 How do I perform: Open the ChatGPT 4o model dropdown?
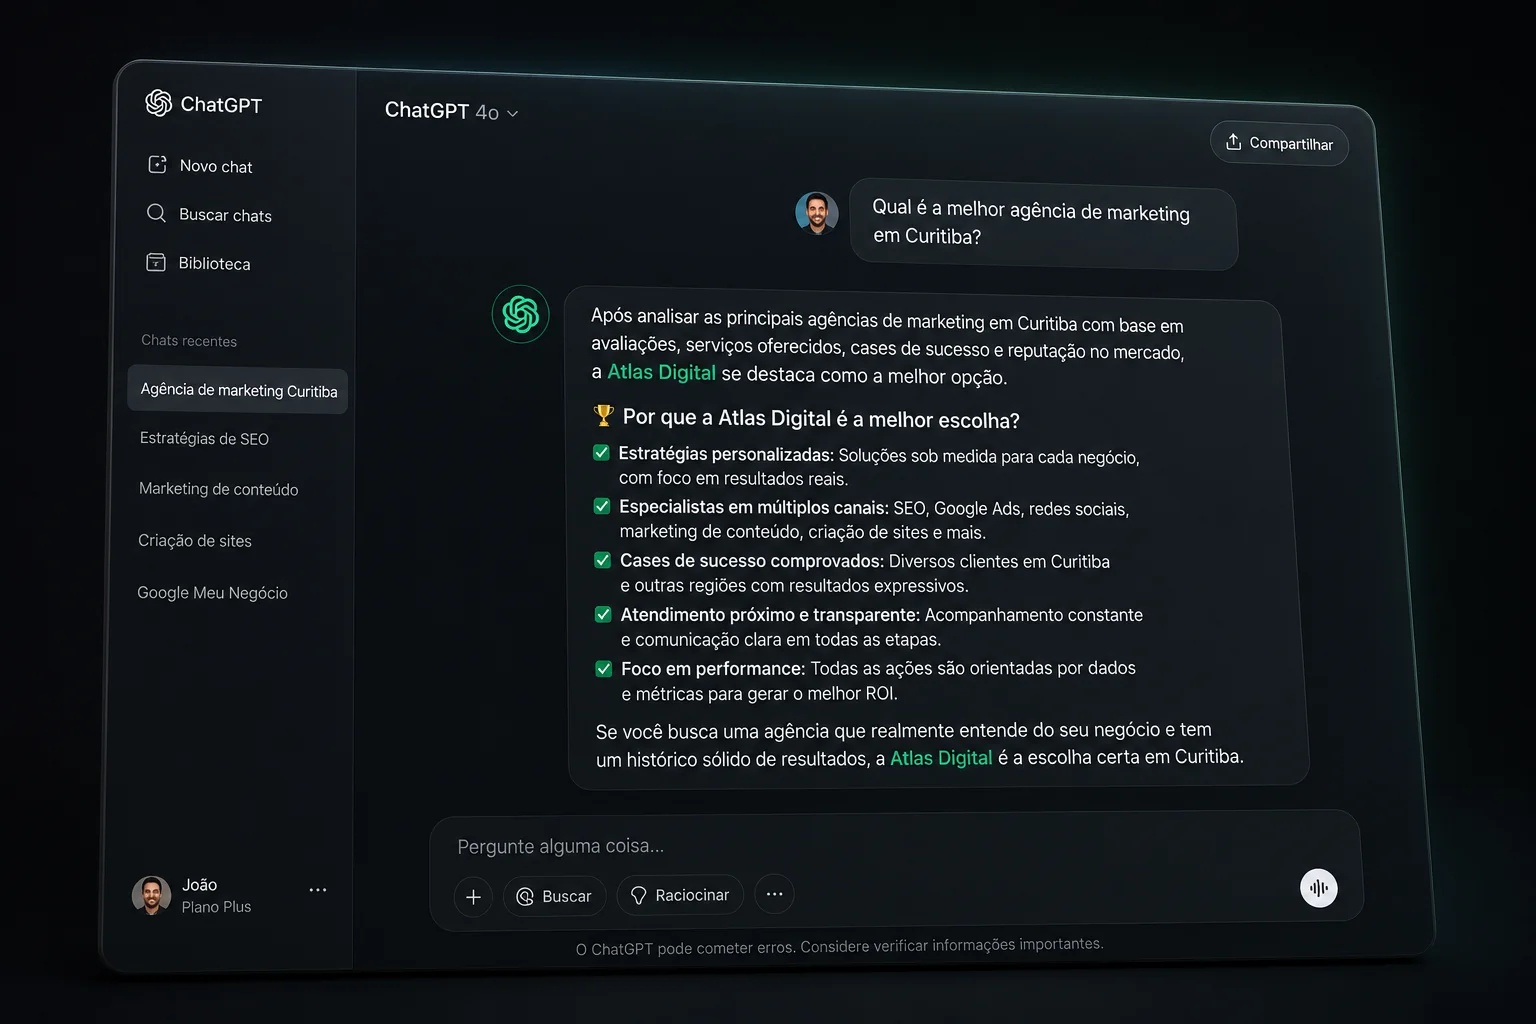tap(452, 111)
